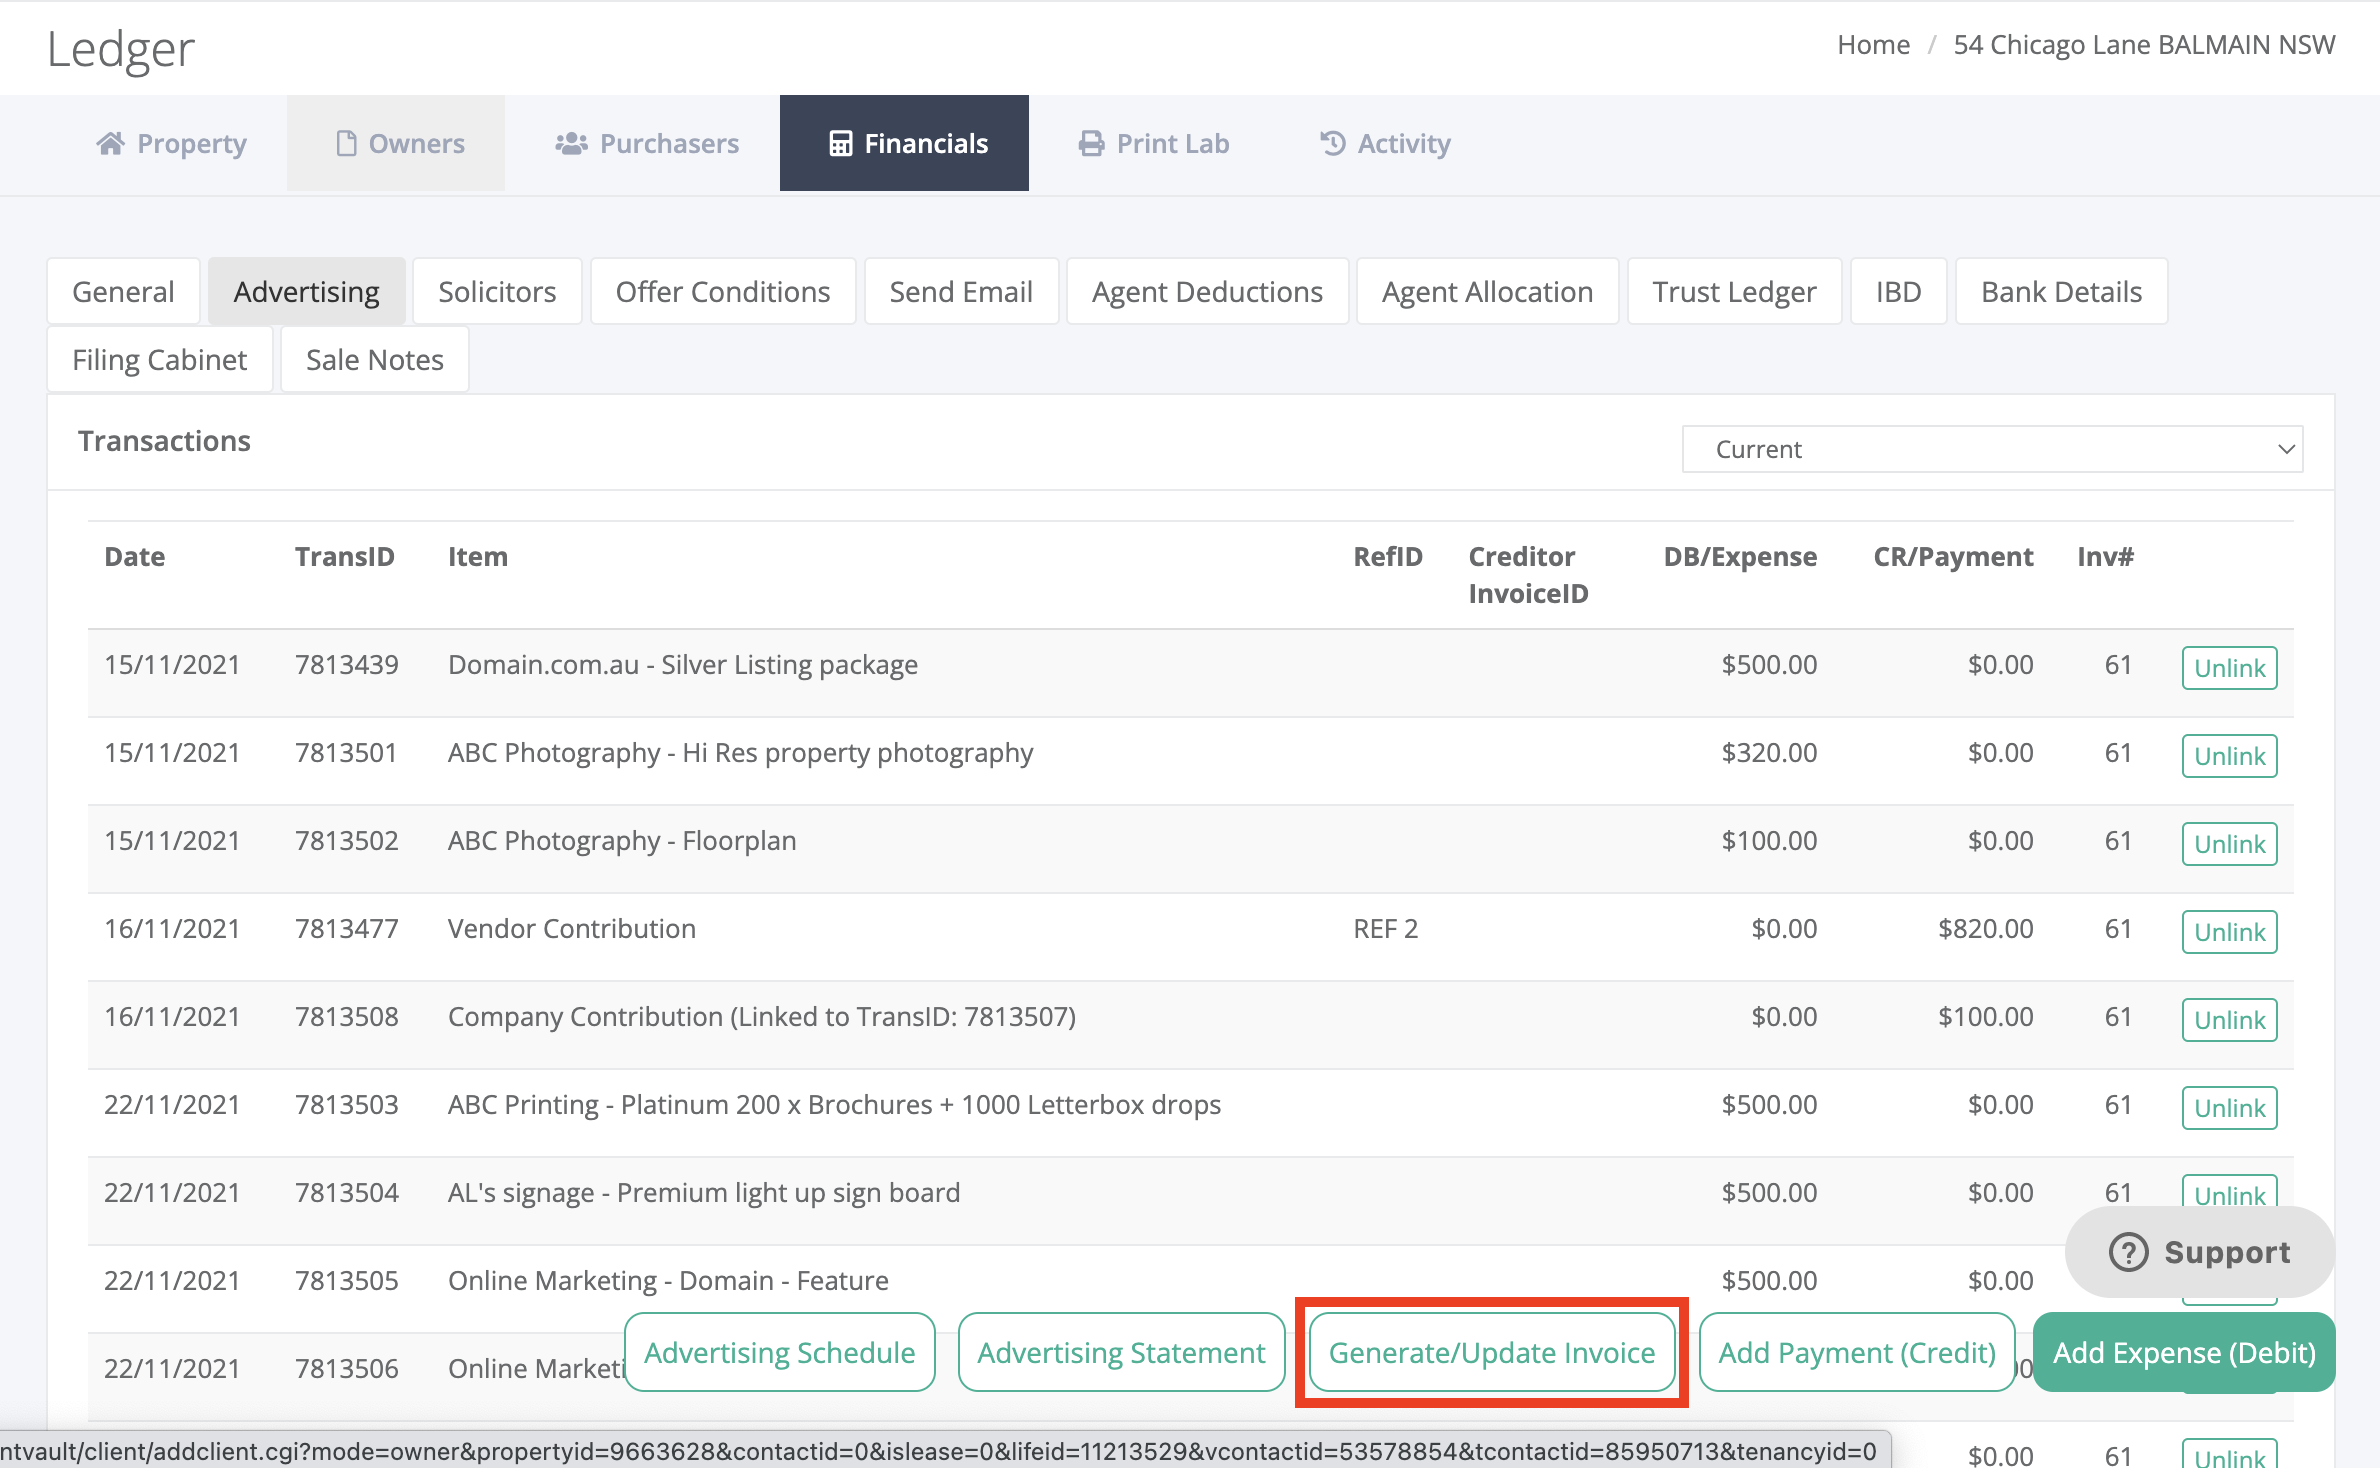Select the Advertising sub-tab
2380x1468 pixels.
coord(307,292)
